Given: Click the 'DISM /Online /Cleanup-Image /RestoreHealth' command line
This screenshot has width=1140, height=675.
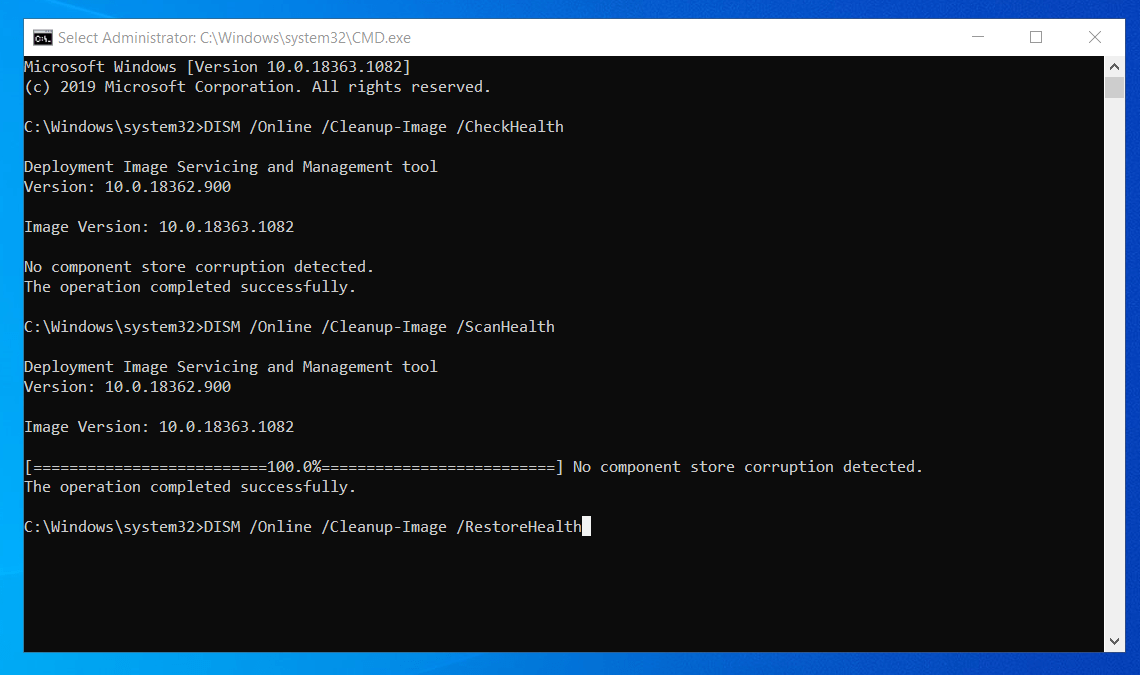Looking at the screenshot, I should (303, 527).
